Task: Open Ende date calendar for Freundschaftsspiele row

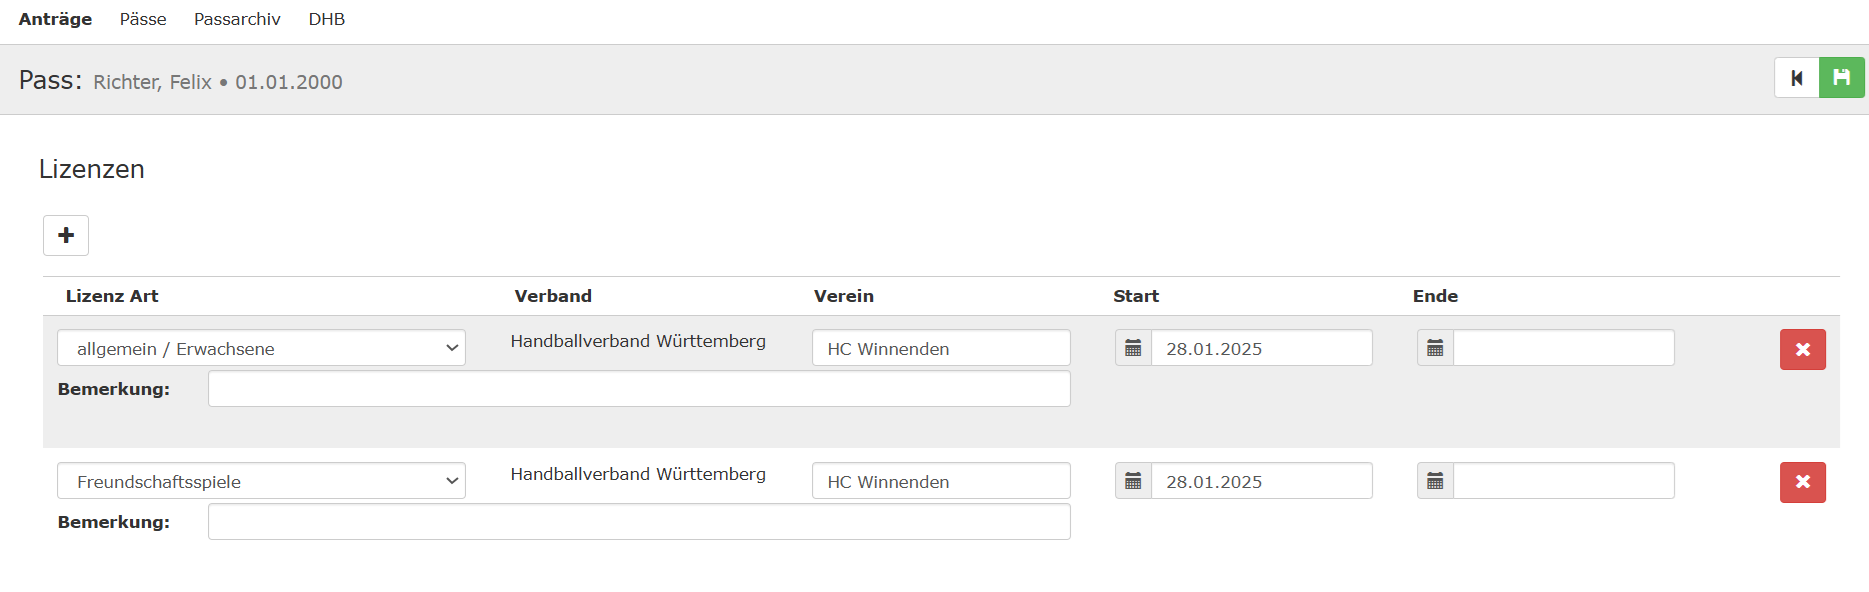Action: pyautogui.click(x=1435, y=481)
